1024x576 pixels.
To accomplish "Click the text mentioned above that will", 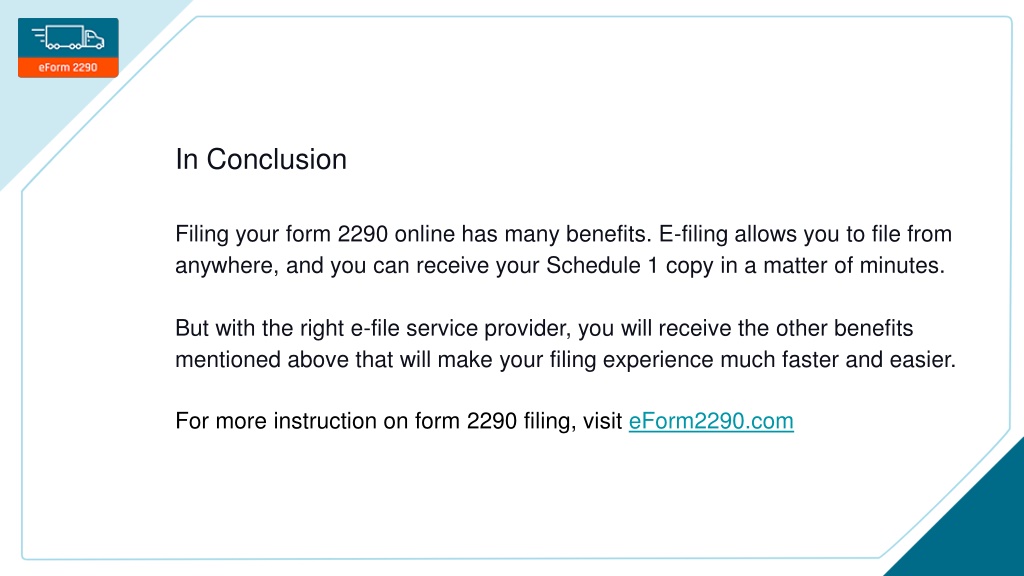I will click(x=304, y=359).
